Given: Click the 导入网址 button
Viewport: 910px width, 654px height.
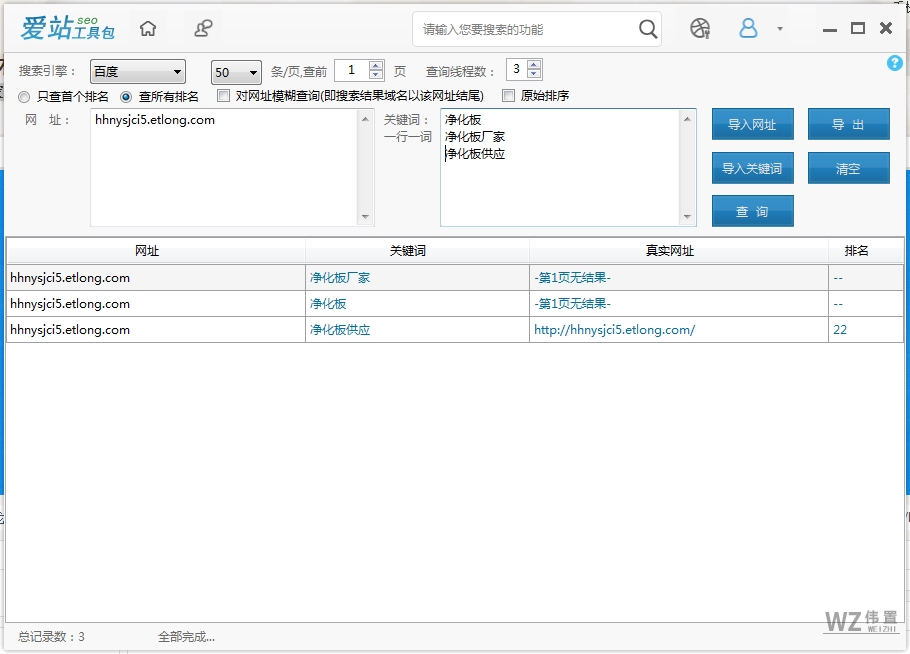Looking at the screenshot, I should click(x=751, y=124).
